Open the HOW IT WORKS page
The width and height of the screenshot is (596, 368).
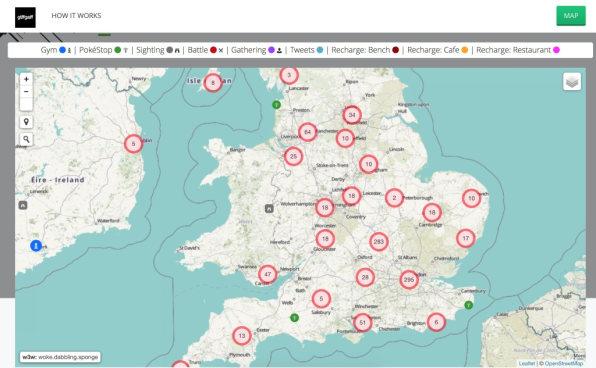point(76,16)
